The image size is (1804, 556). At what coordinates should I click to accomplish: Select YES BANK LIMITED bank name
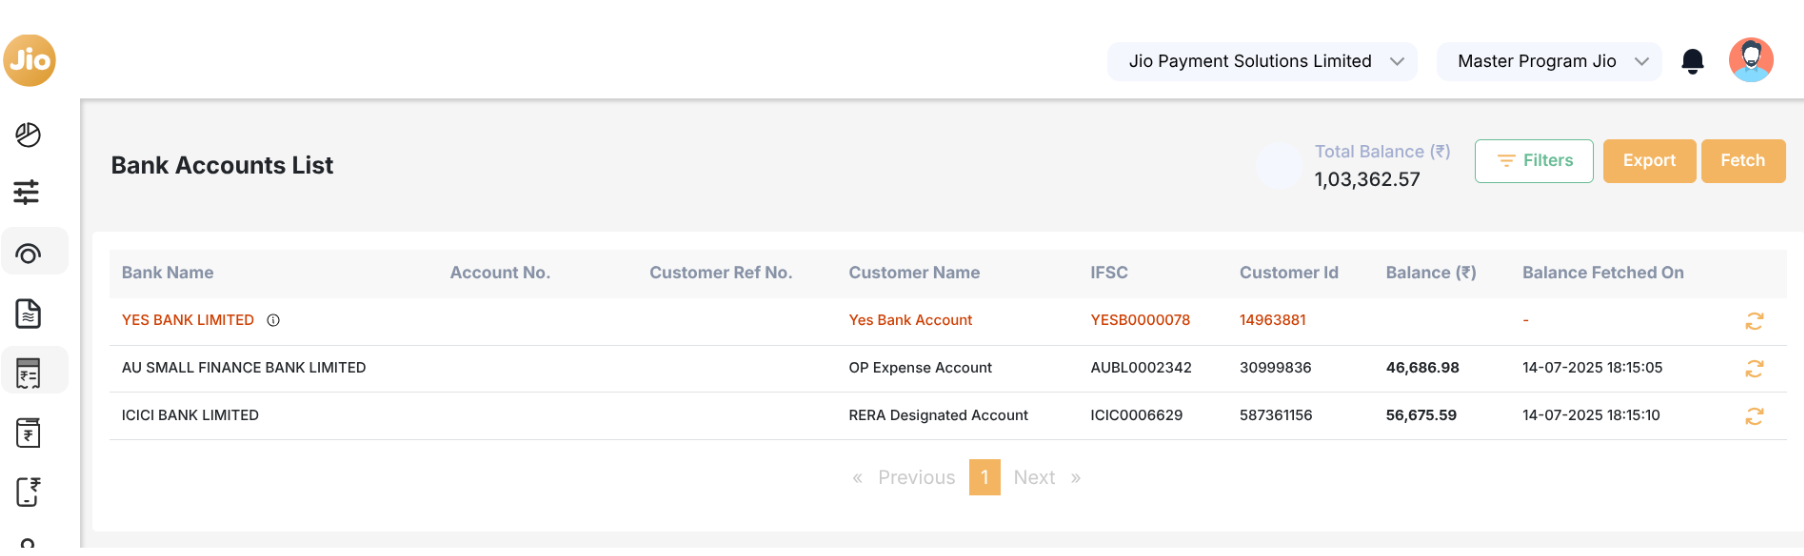pyautogui.click(x=188, y=320)
